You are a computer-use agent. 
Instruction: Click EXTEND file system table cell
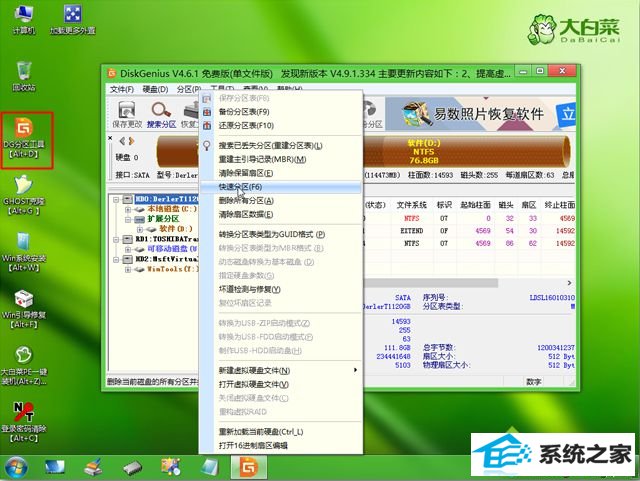pyautogui.click(x=411, y=231)
